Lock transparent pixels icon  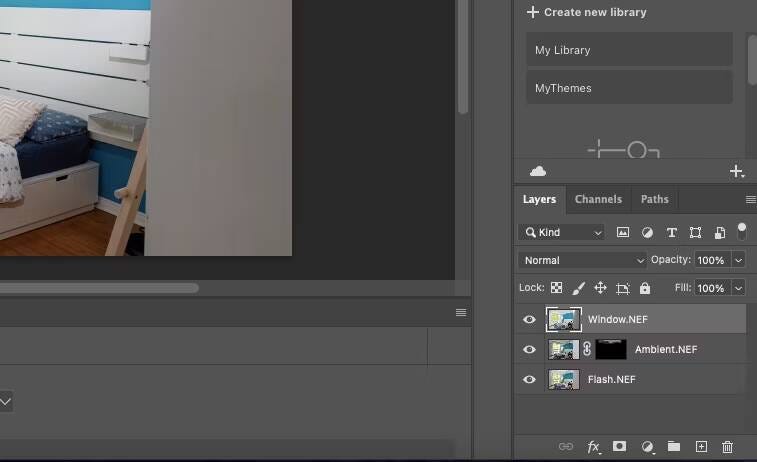coord(557,288)
